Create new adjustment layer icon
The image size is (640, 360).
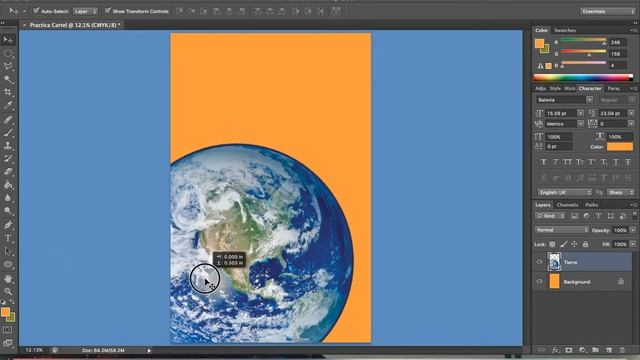click(582, 350)
